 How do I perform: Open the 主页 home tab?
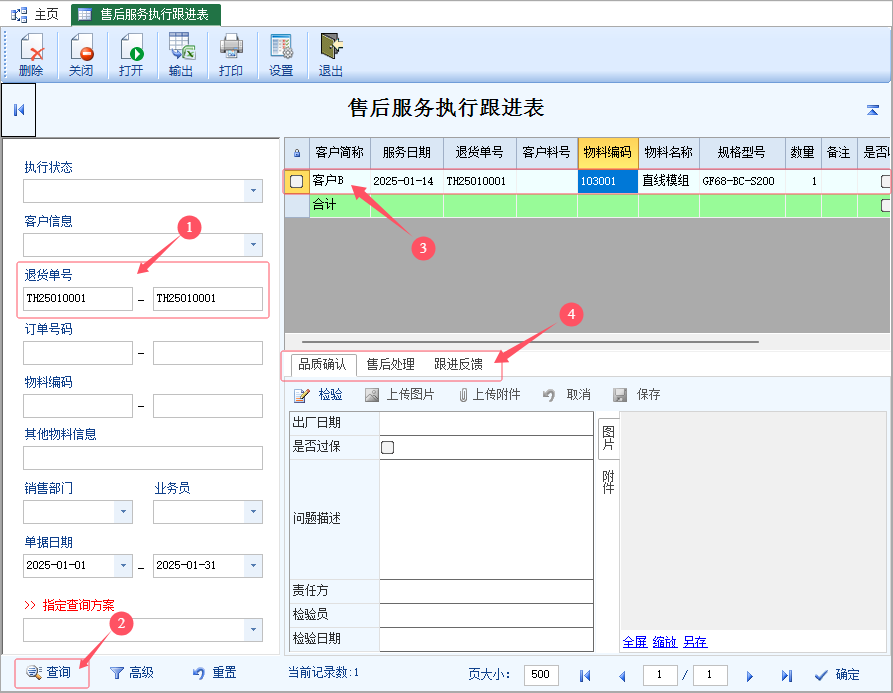coord(35,14)
